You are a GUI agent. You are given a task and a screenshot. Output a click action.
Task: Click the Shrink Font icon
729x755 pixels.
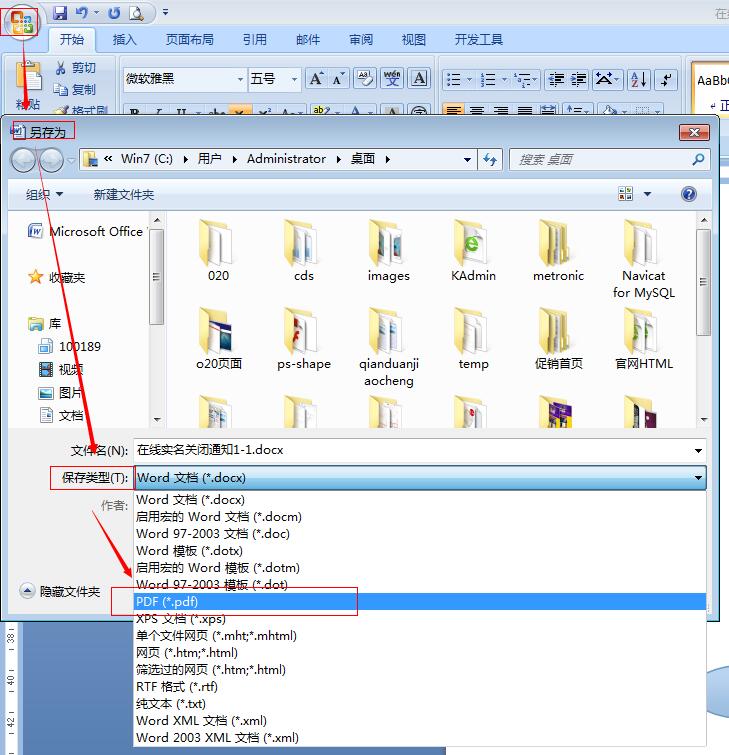[338, 78]
